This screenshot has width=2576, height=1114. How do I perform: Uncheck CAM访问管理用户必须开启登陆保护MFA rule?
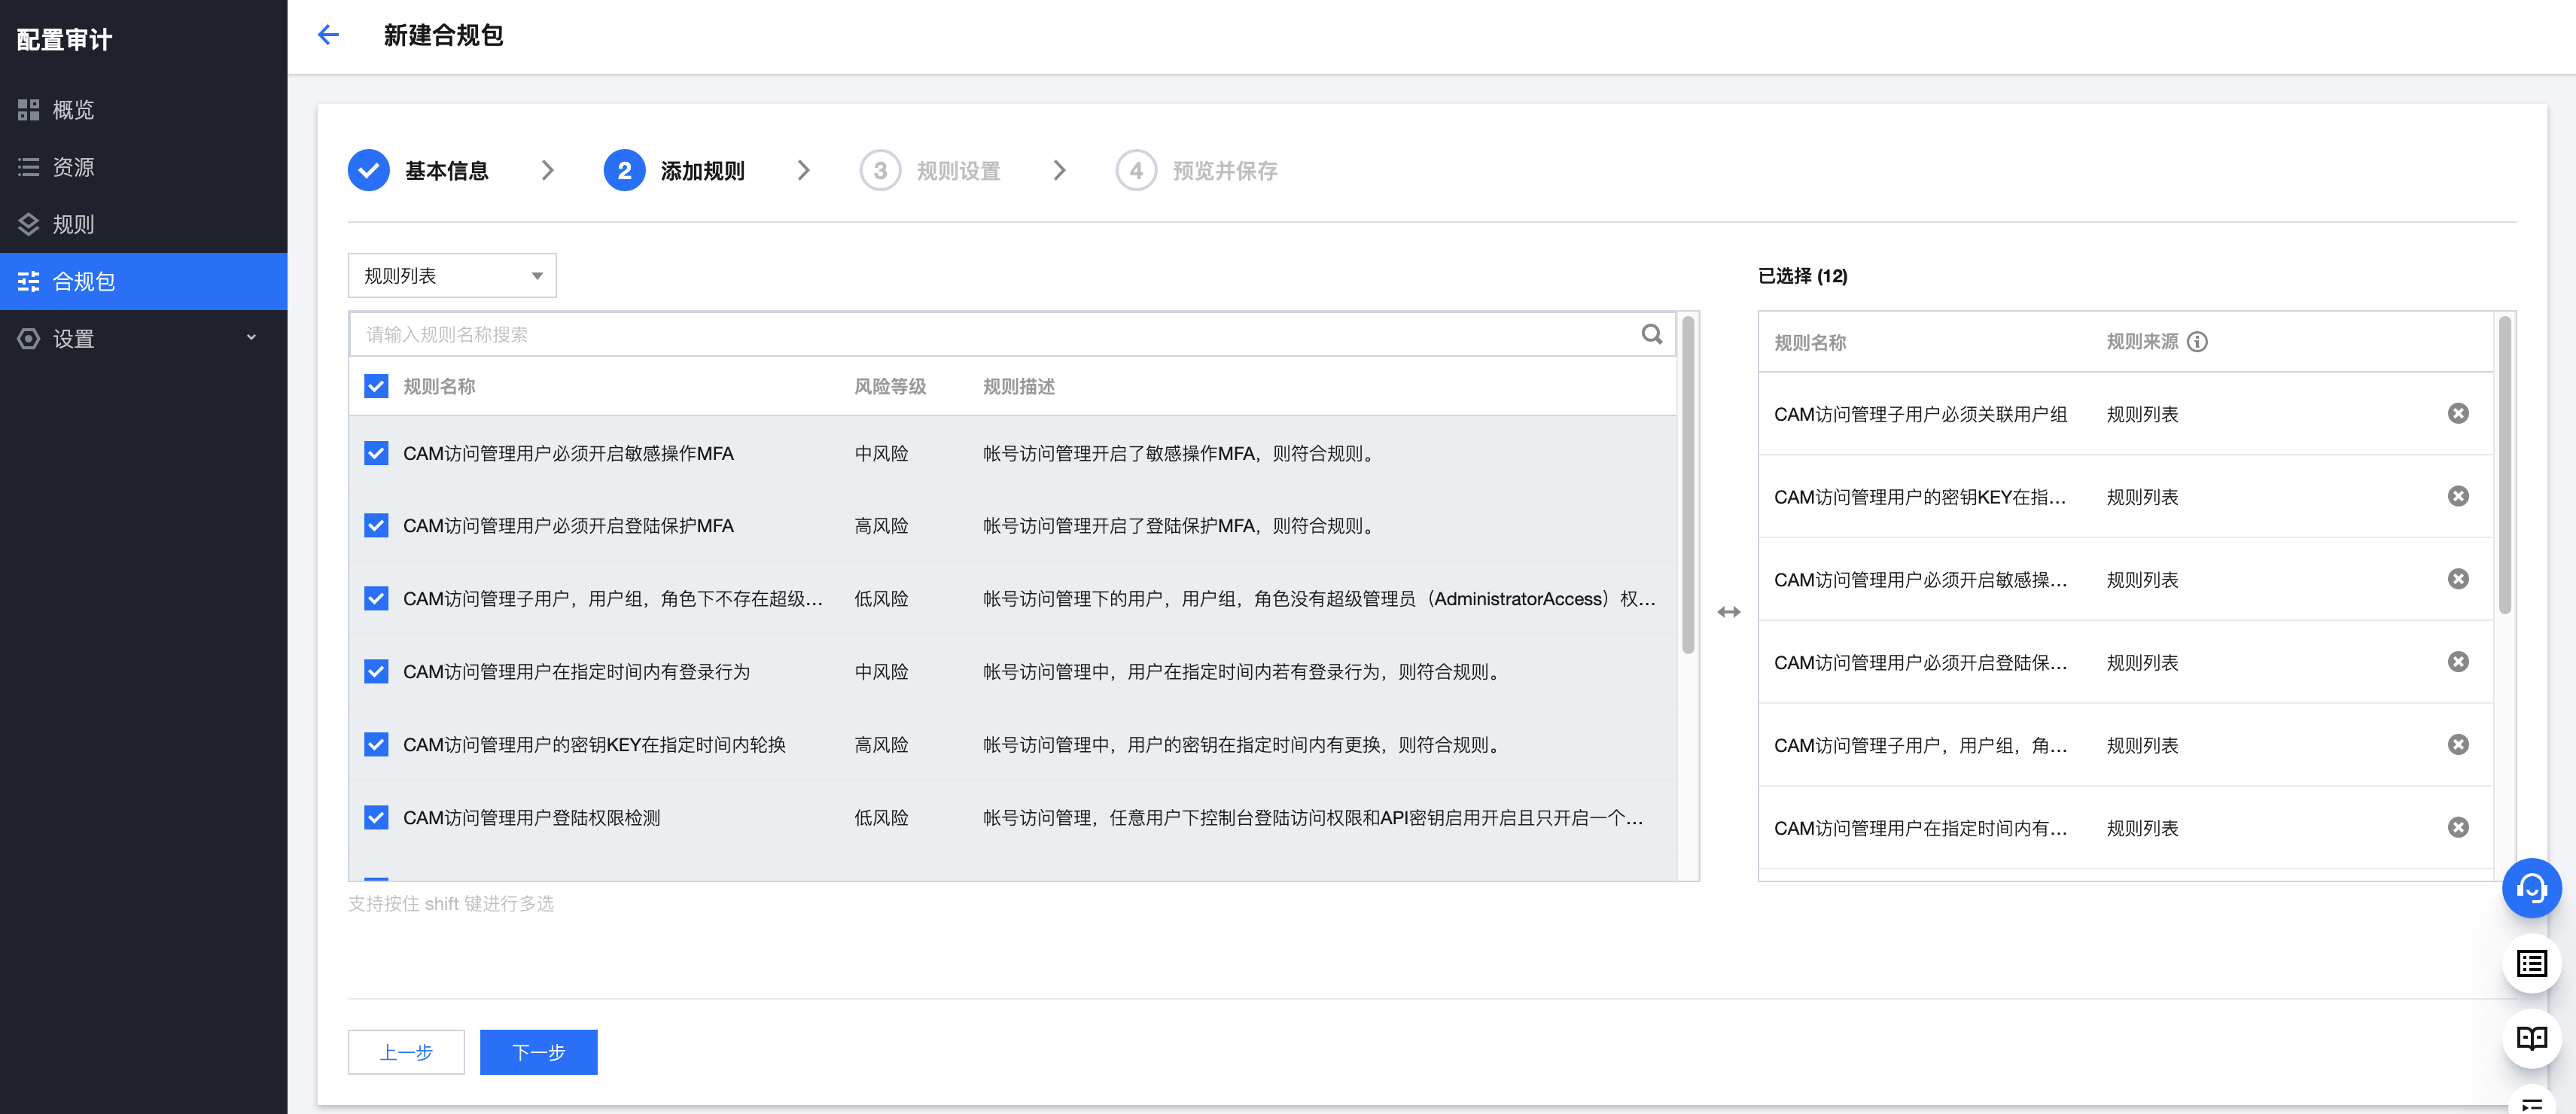point(376,526)
